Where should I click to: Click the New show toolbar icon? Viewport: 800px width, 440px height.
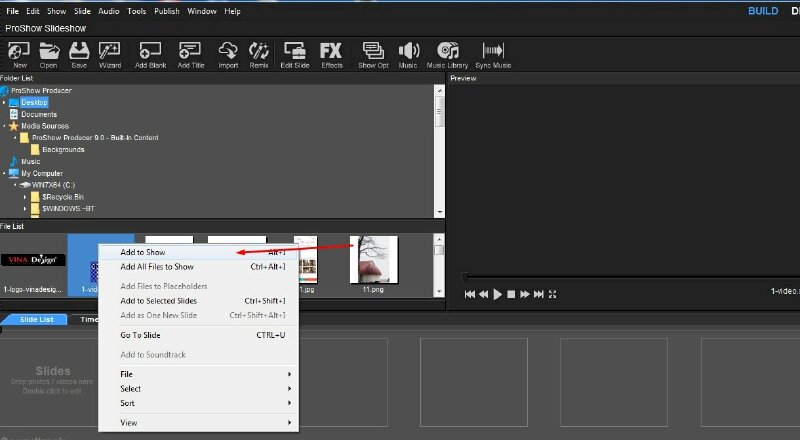pyautogui.click(x=19, y=55)
